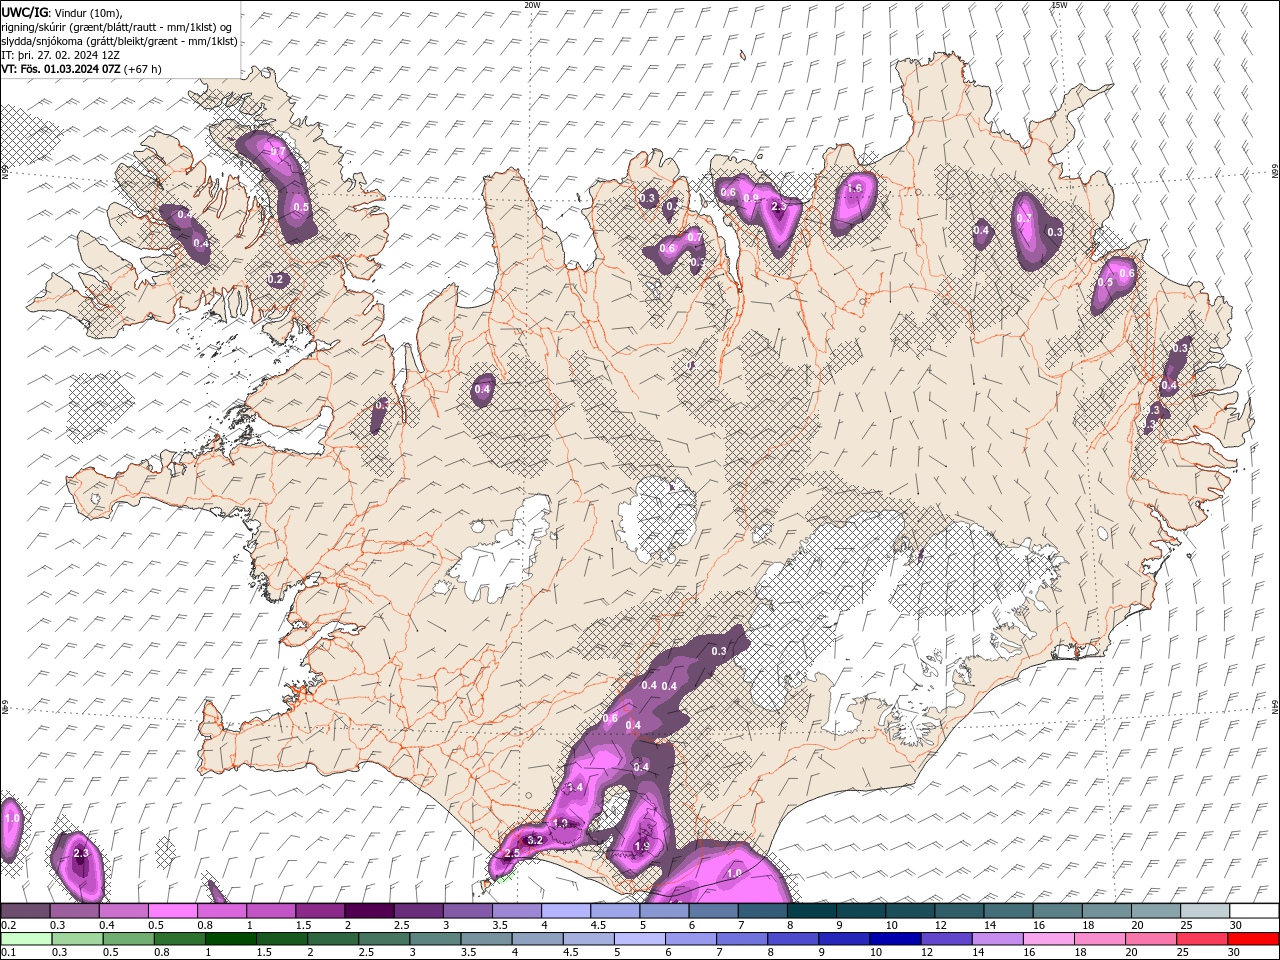The image size is (1280, 960).
Task: Click the top-row legend swatch starting at 0.2
Action: [x=25, y=911]
